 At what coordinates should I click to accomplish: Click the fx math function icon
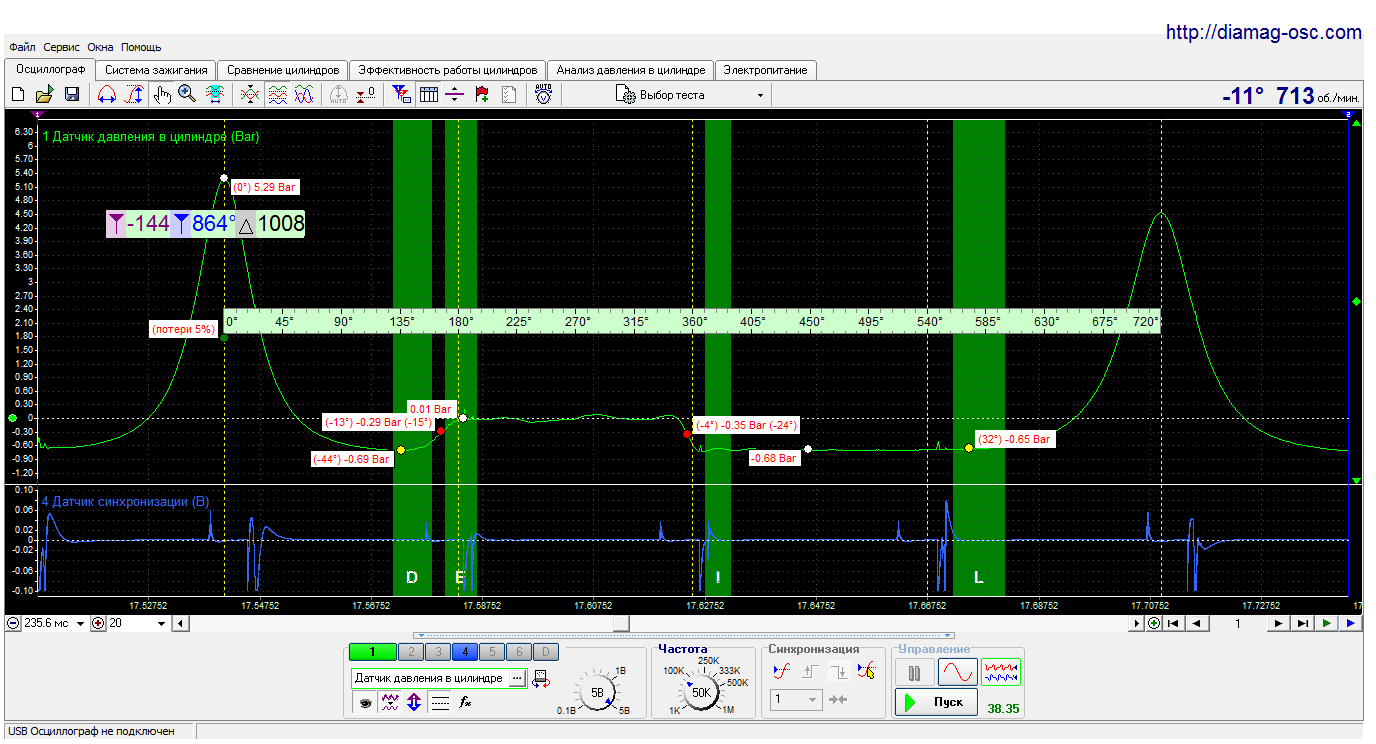coord(465,703)
